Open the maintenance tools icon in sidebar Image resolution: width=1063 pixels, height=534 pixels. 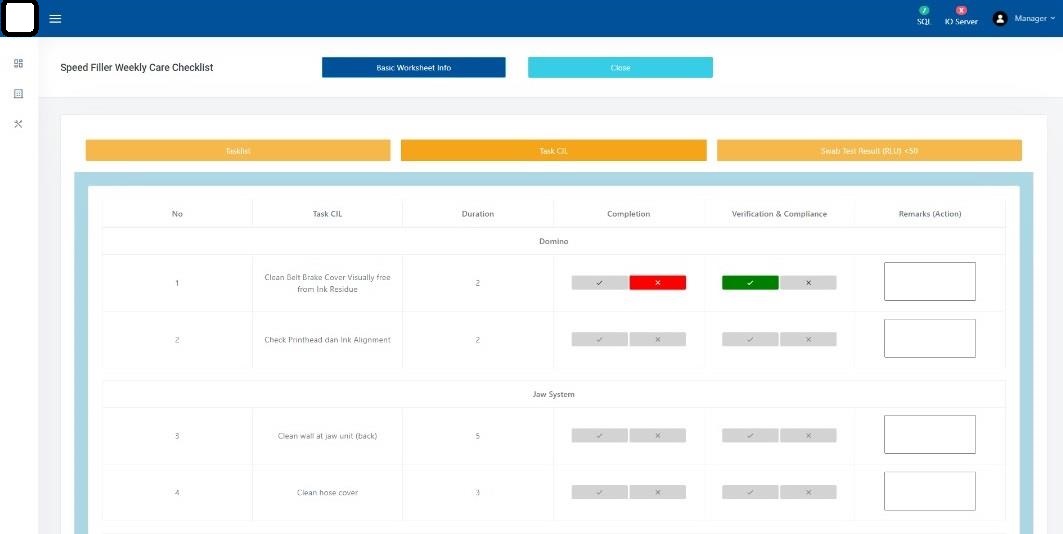18,124
